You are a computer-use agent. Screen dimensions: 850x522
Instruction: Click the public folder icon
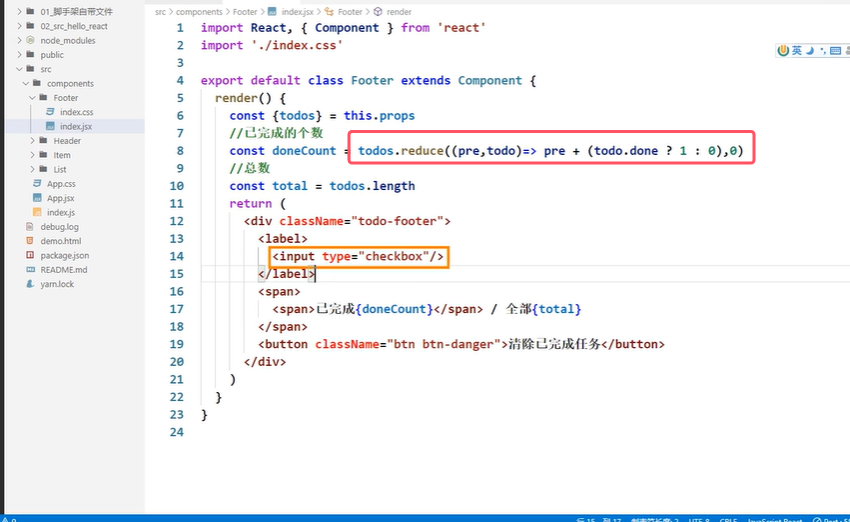[30, 54]
